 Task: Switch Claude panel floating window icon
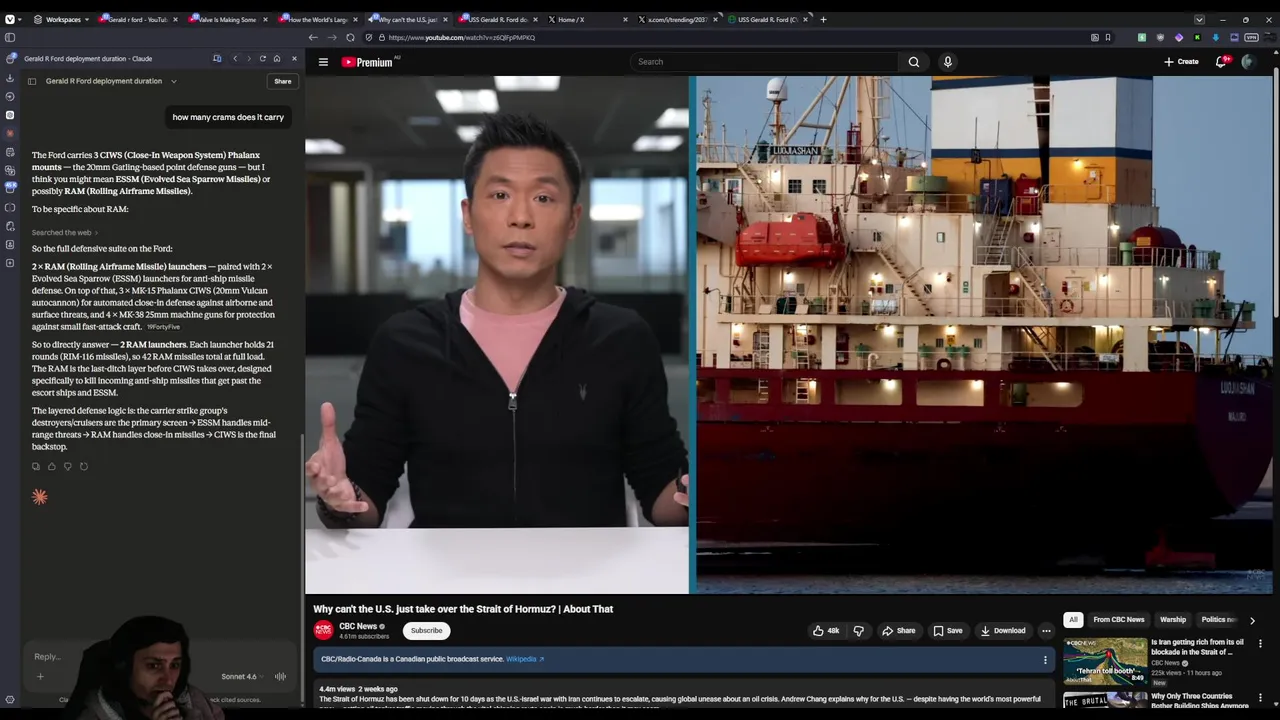click(x=217, y=59)
